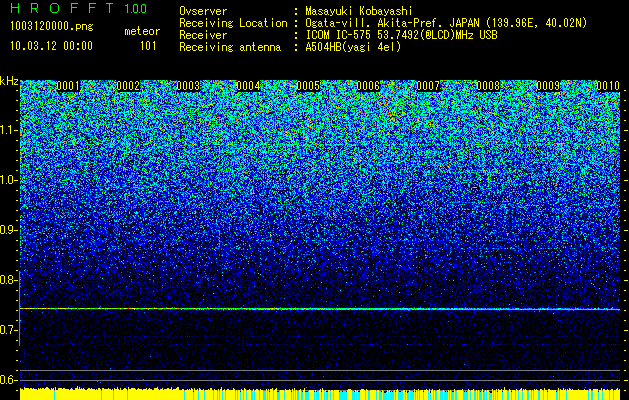Click the meteor label
629x400 pixels.
(x=142, y=31)
